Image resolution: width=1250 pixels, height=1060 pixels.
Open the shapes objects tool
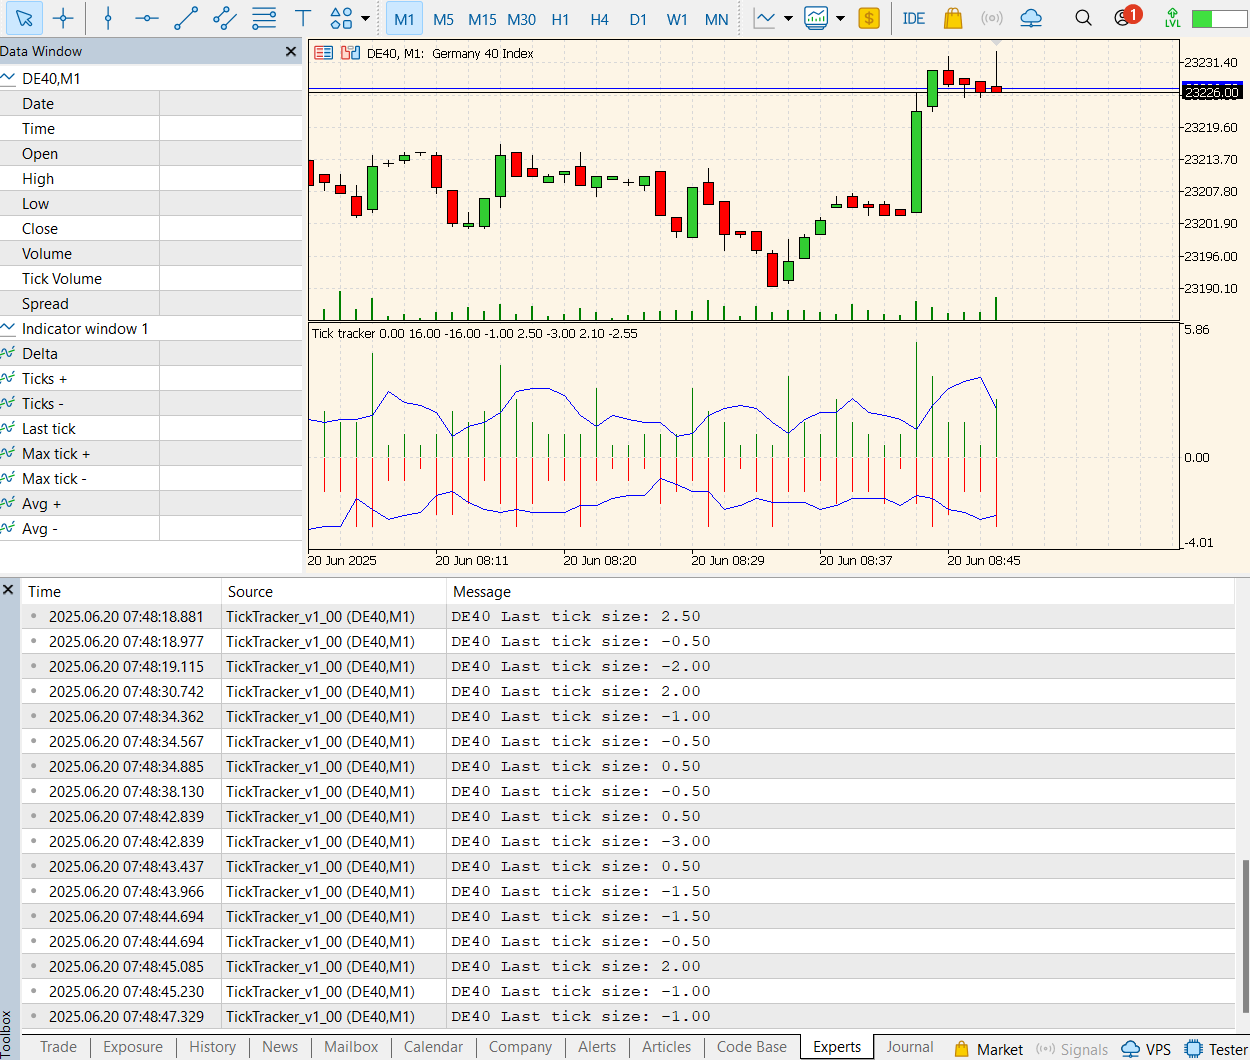(341, 18)
